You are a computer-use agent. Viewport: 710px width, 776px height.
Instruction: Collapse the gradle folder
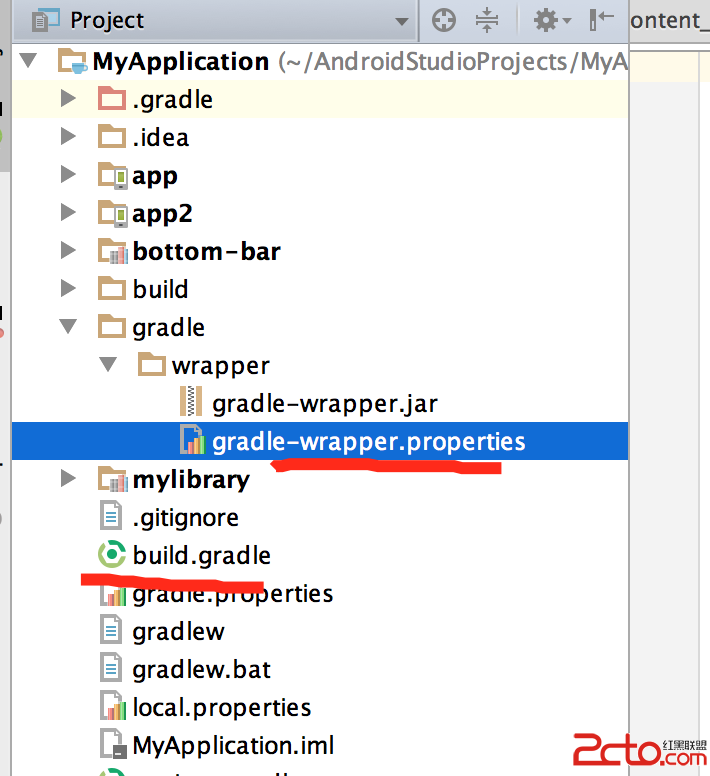tap(68, 327)
